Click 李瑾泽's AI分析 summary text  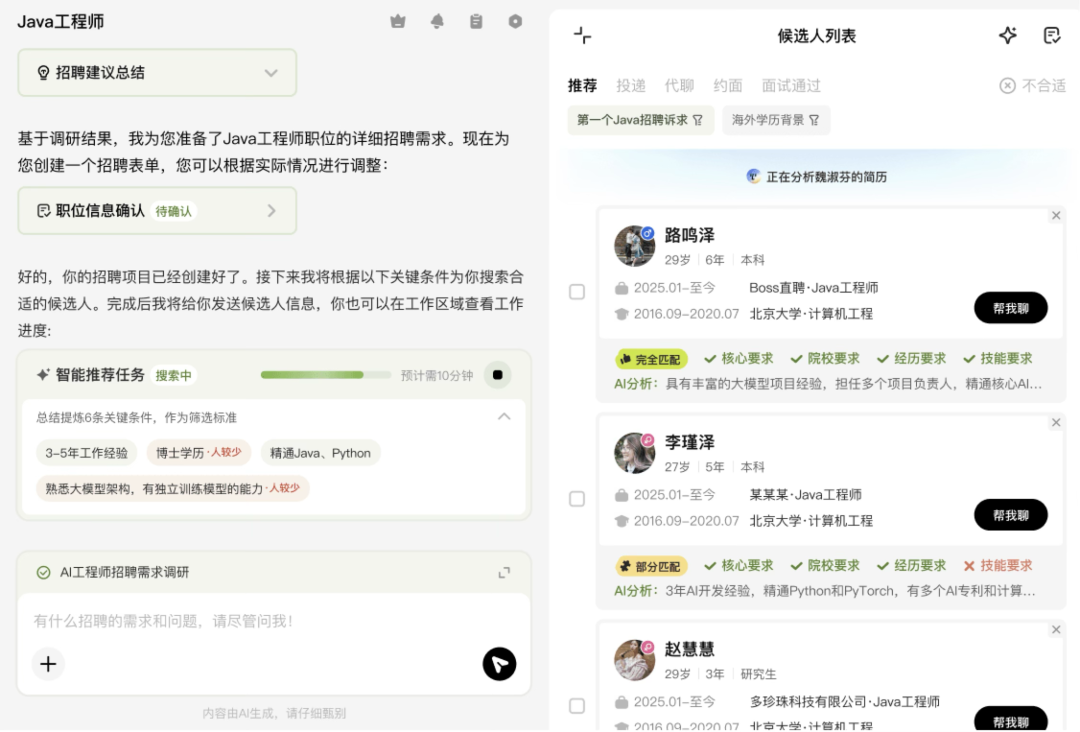pos(824,591)
